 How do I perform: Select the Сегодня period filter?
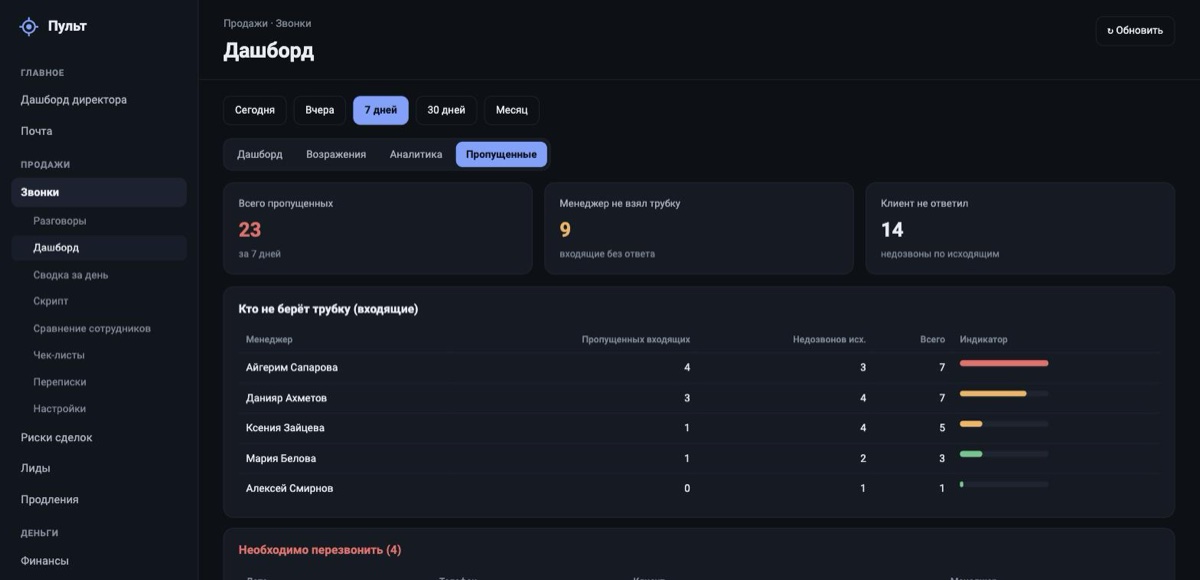tap(255, 110)
